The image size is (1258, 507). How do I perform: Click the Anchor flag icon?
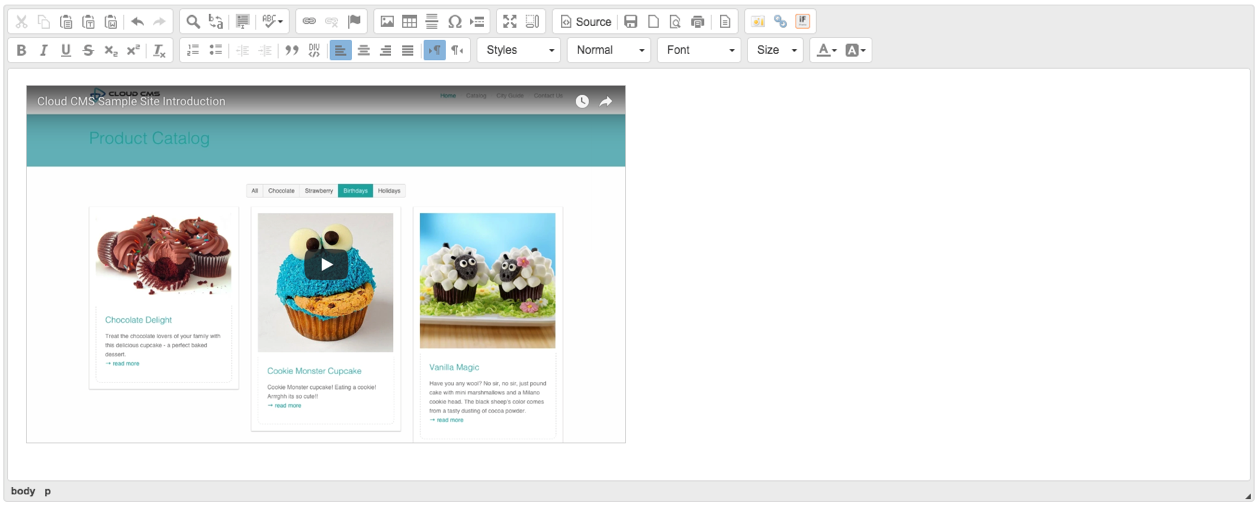click(x=354, y=21)
